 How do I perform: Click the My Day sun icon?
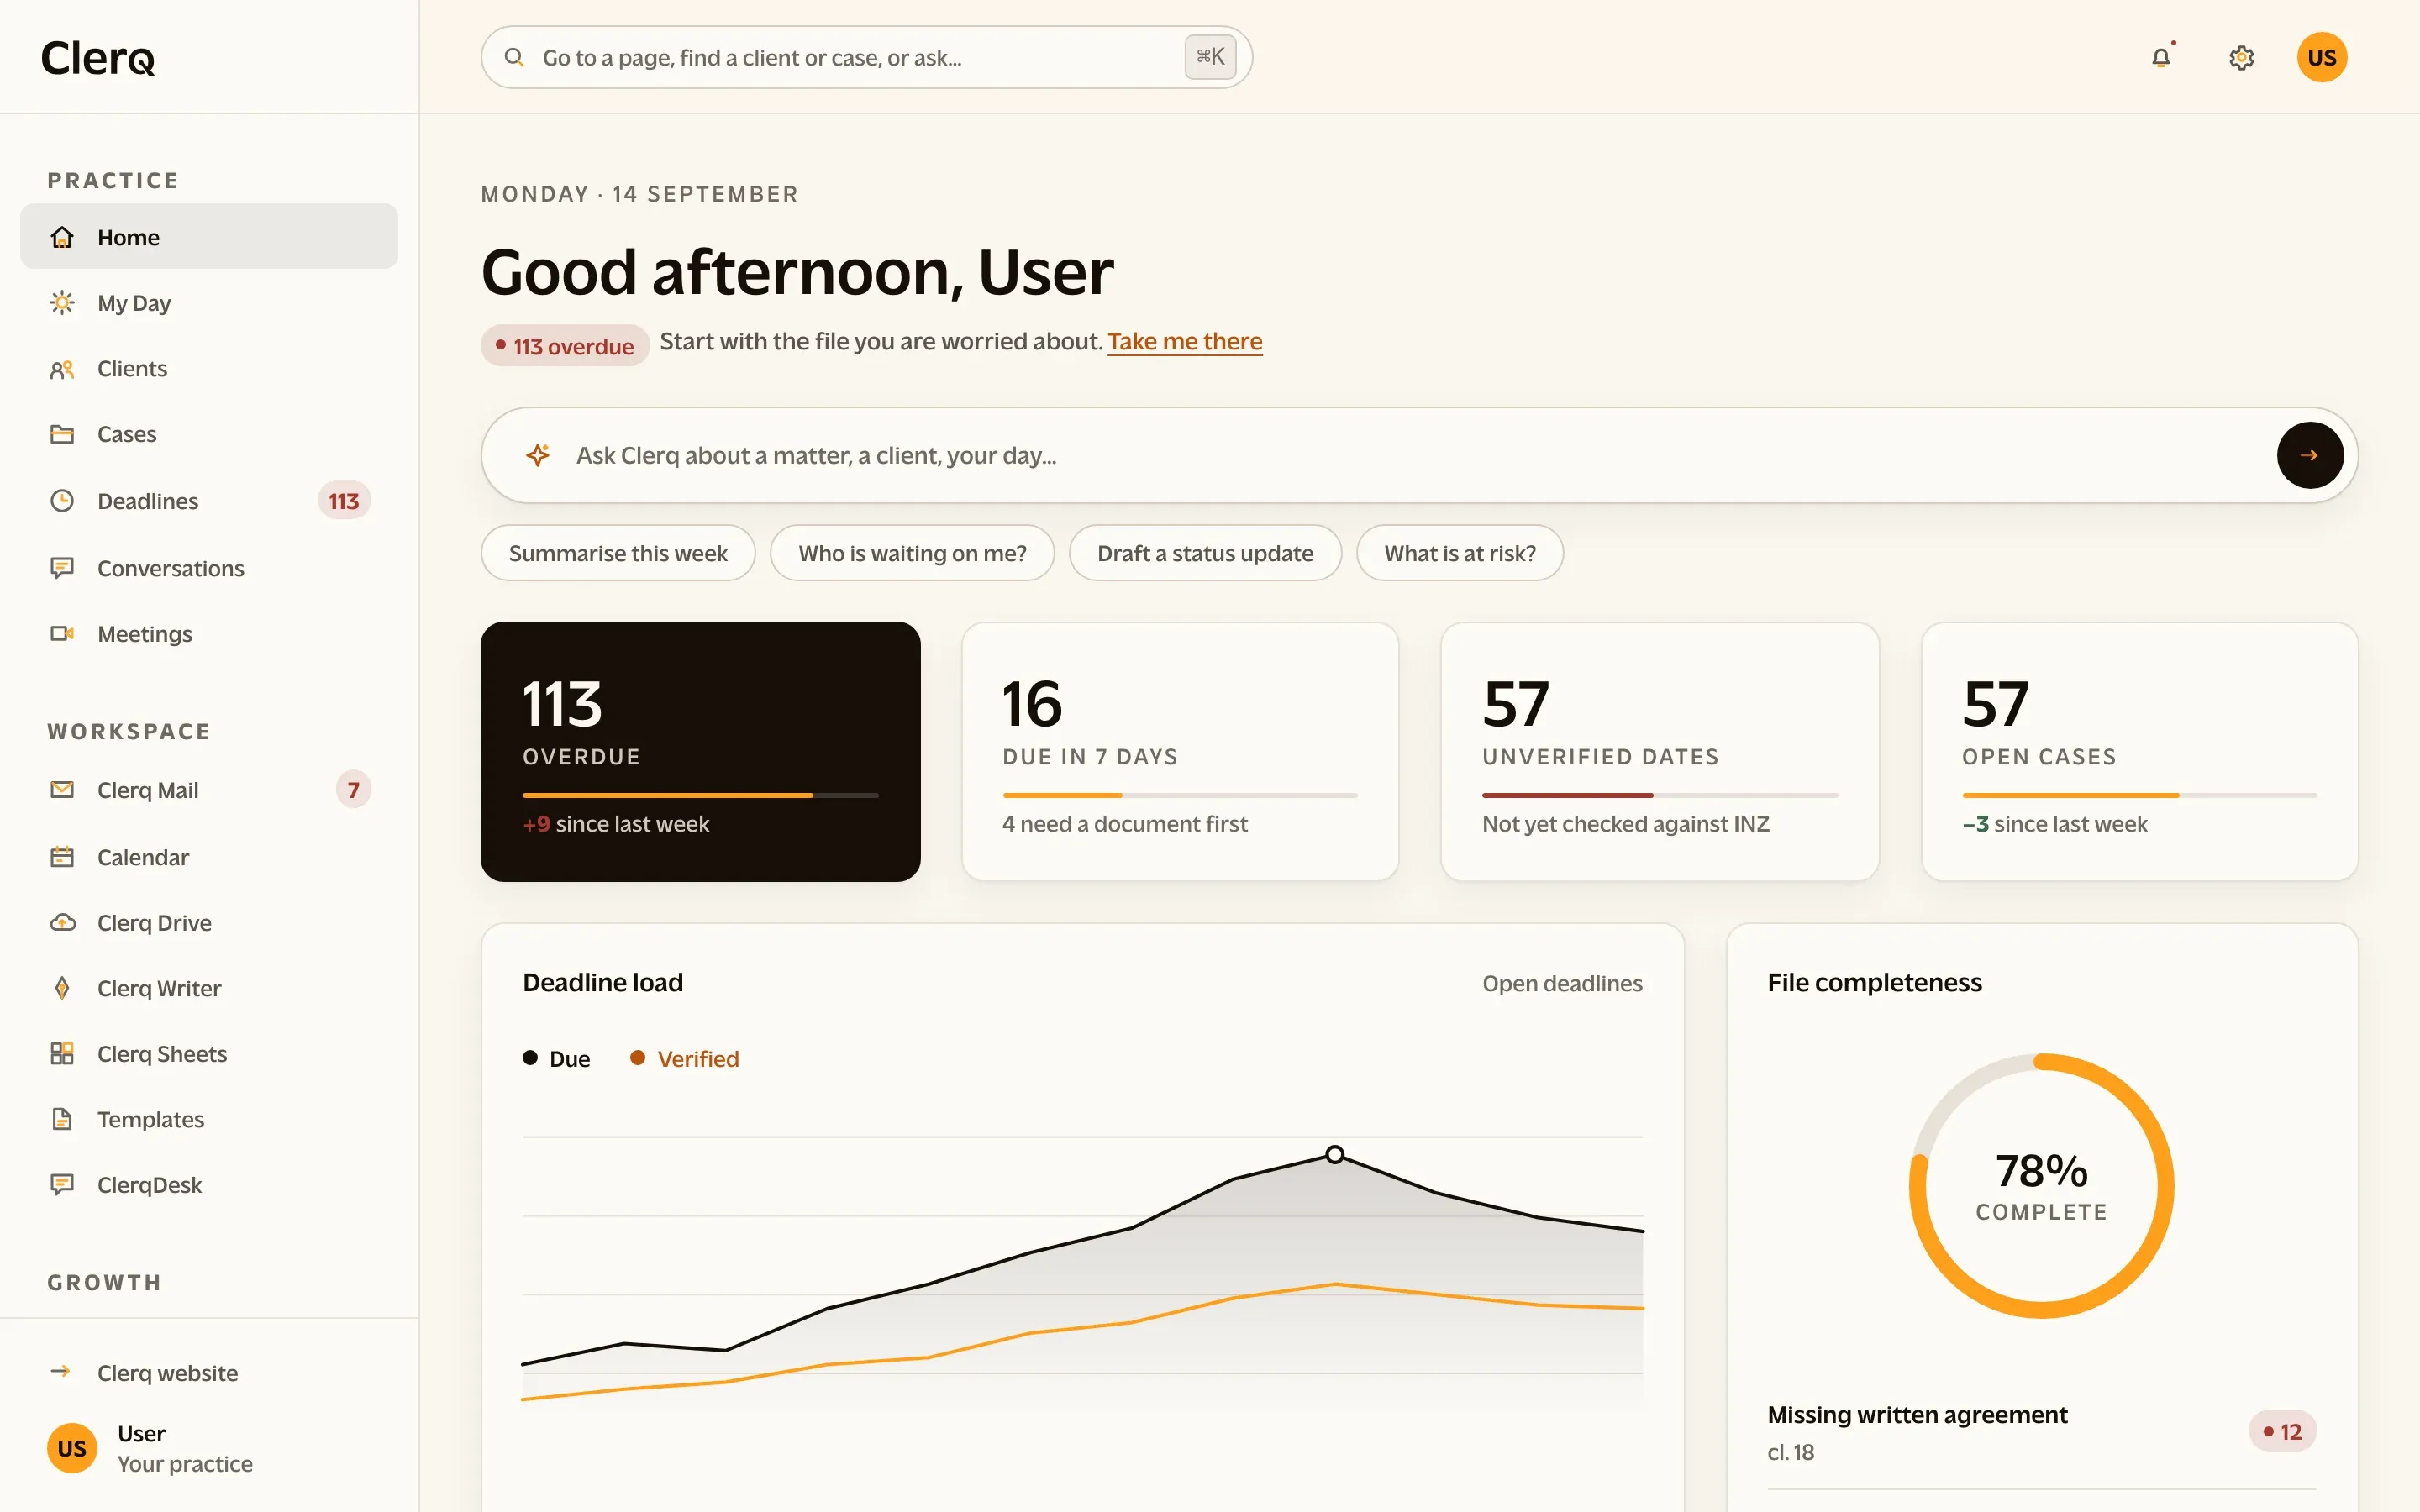click(62, 302)
